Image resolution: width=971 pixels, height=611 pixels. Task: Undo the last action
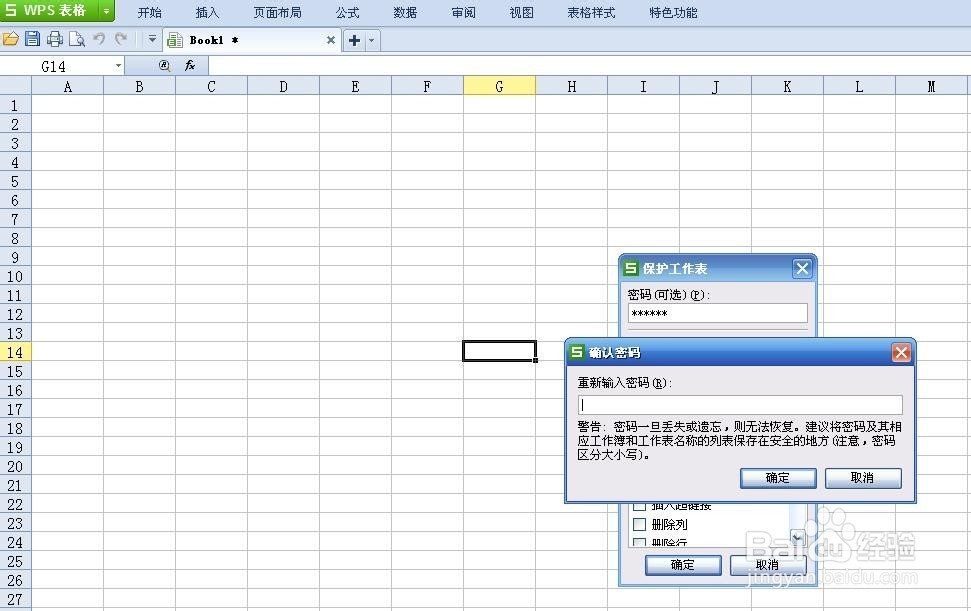[98, 40]
